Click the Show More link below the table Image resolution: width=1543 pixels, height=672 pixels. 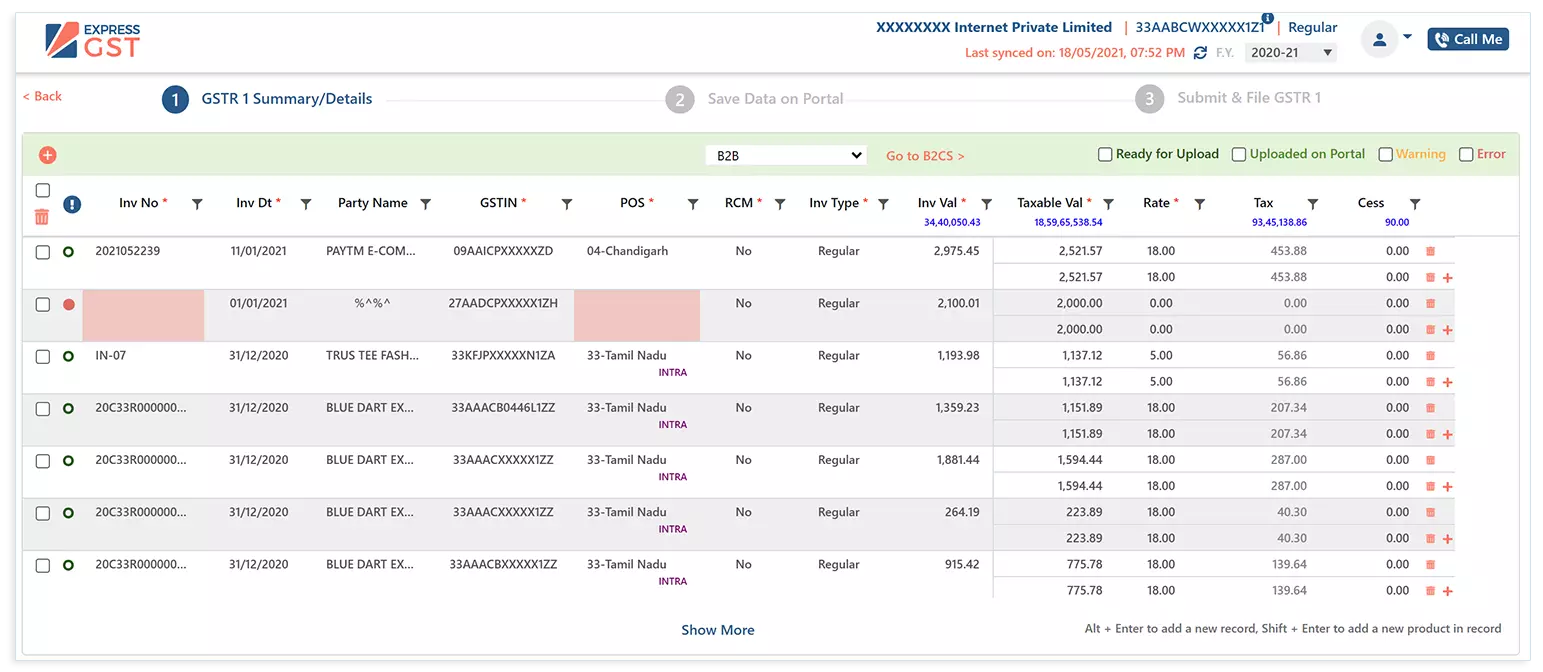coord(718,629)
